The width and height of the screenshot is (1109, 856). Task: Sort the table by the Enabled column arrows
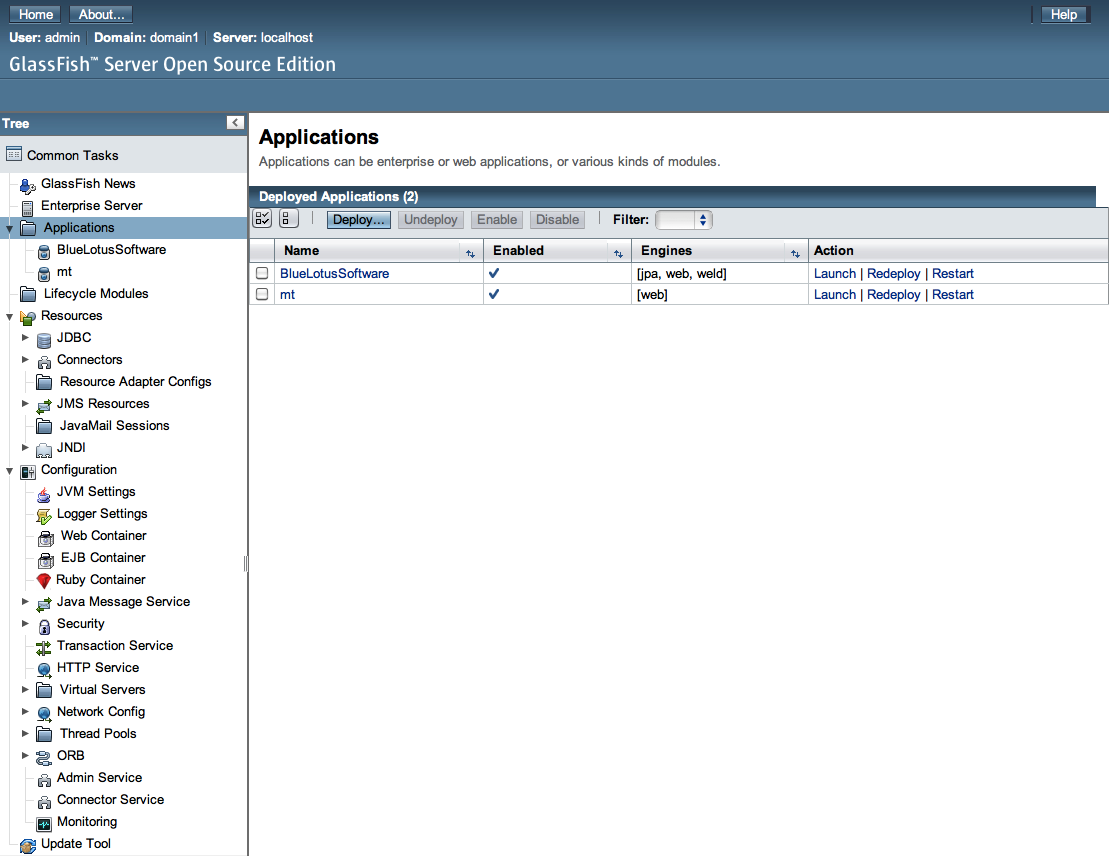pyautogui.click(x=619, y=251)
